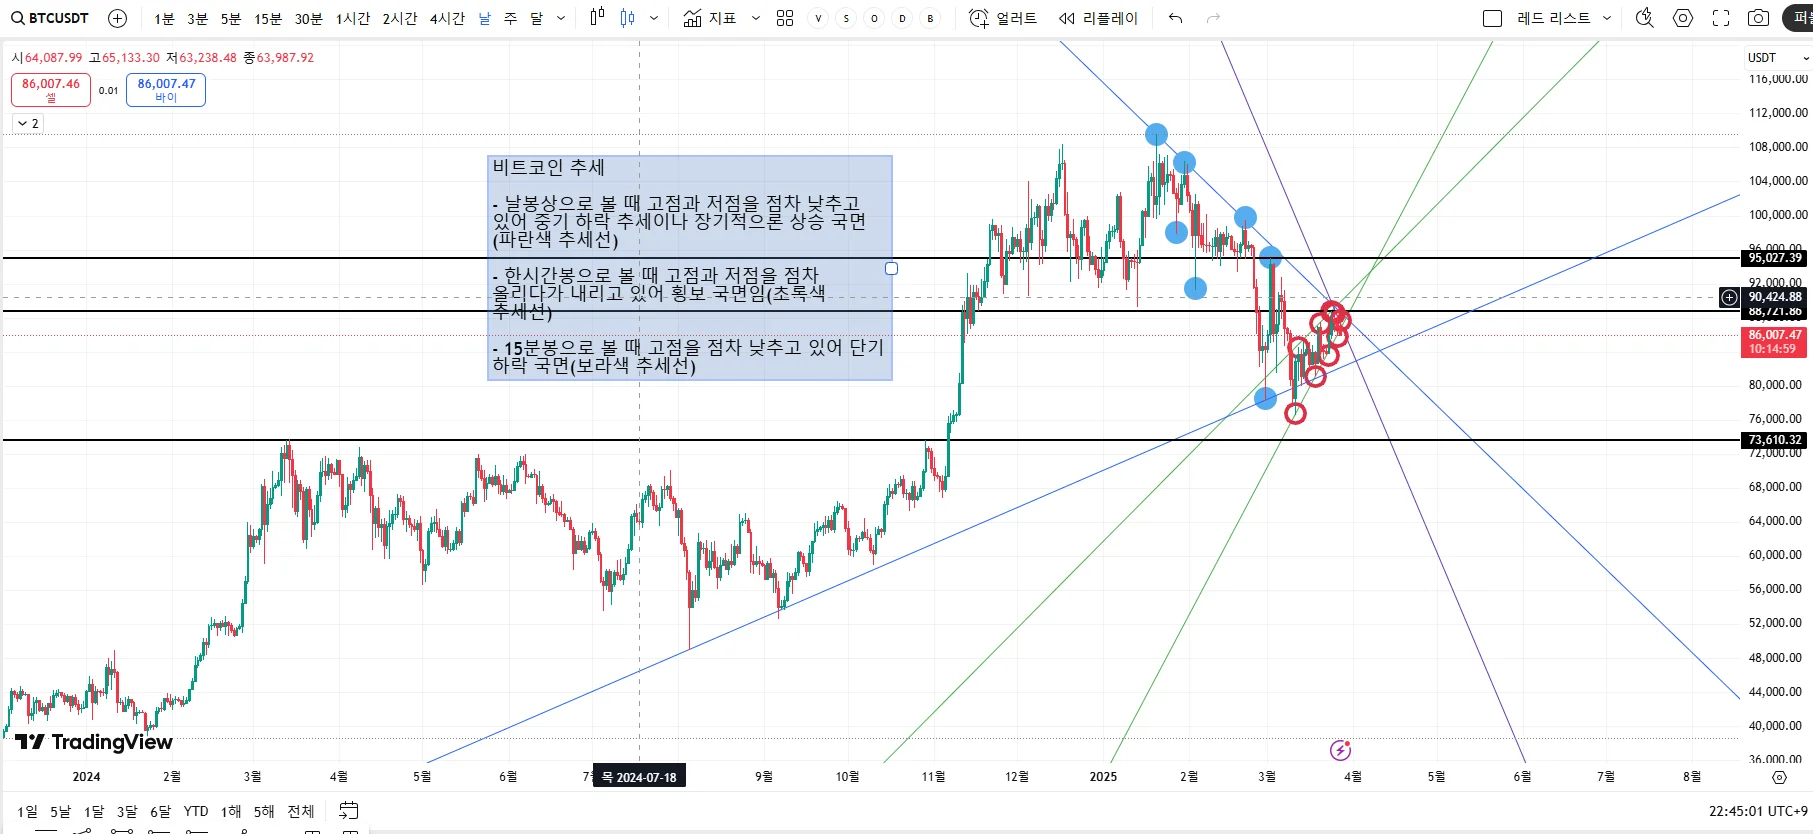Select the monthly 달 interval
The image size is (1813, 834).
(536, 18)
